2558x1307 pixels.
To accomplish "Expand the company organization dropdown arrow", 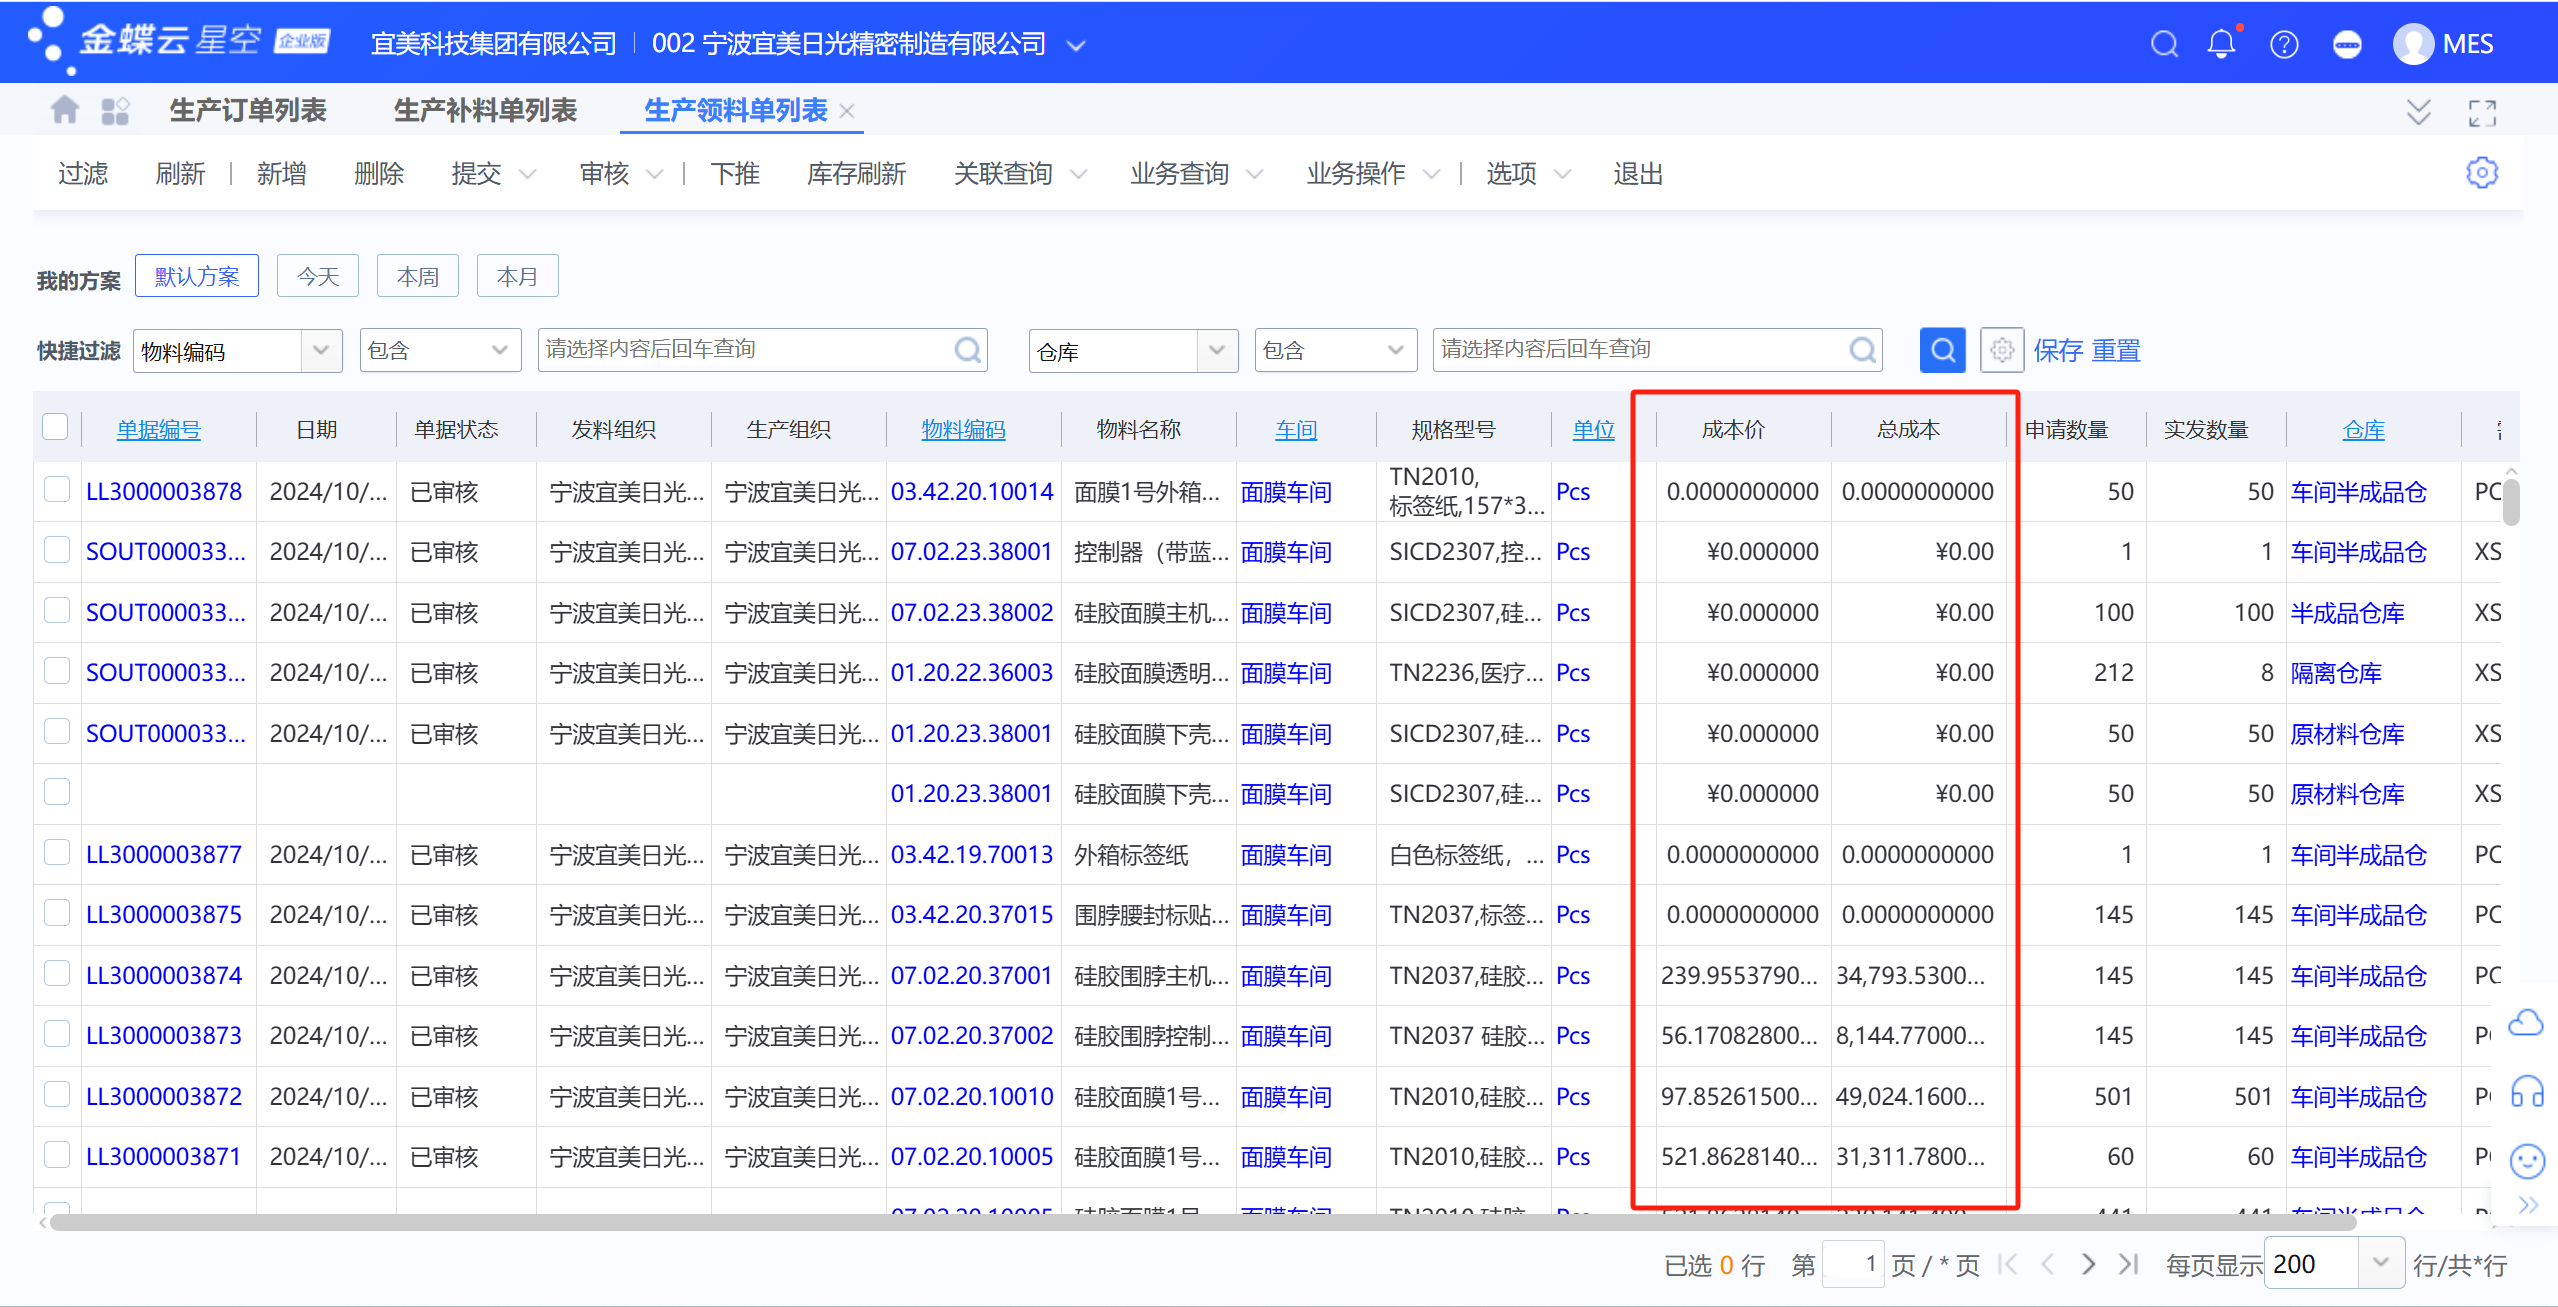I will point(1076,45).
